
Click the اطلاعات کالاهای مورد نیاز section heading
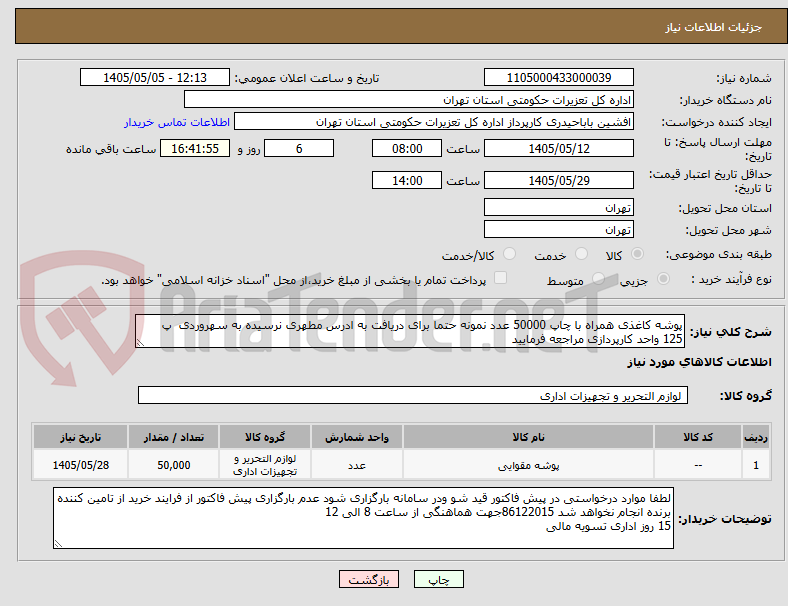[699, 362]
